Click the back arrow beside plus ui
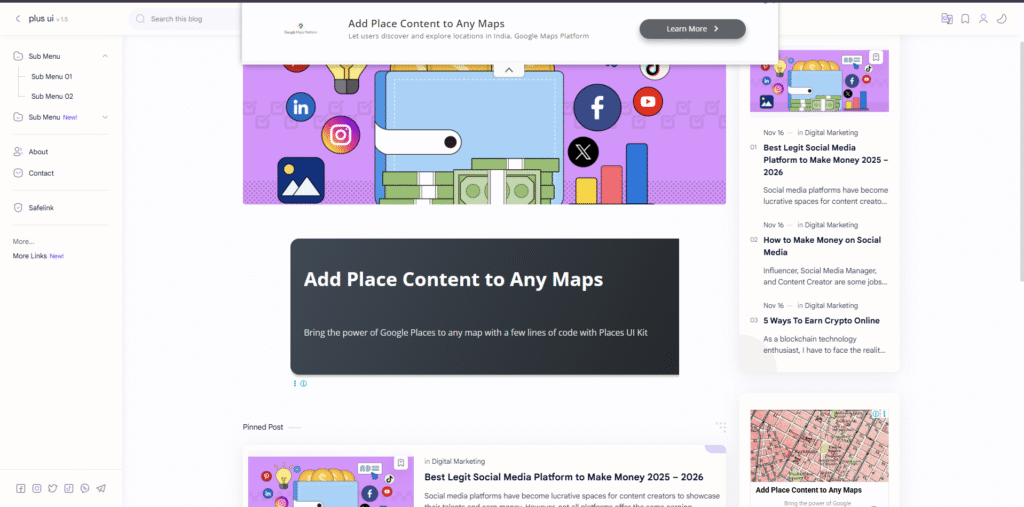This screenshot has width=1024, height=507. point(18,19)
